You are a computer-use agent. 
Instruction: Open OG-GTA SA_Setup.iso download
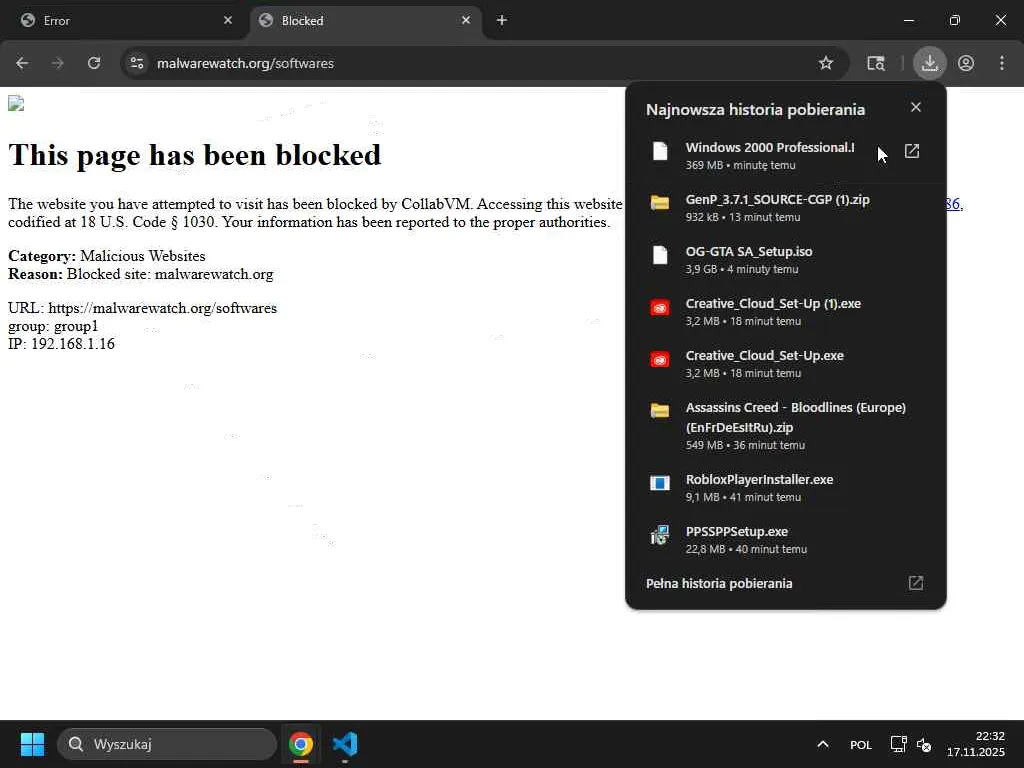(786, 259)
